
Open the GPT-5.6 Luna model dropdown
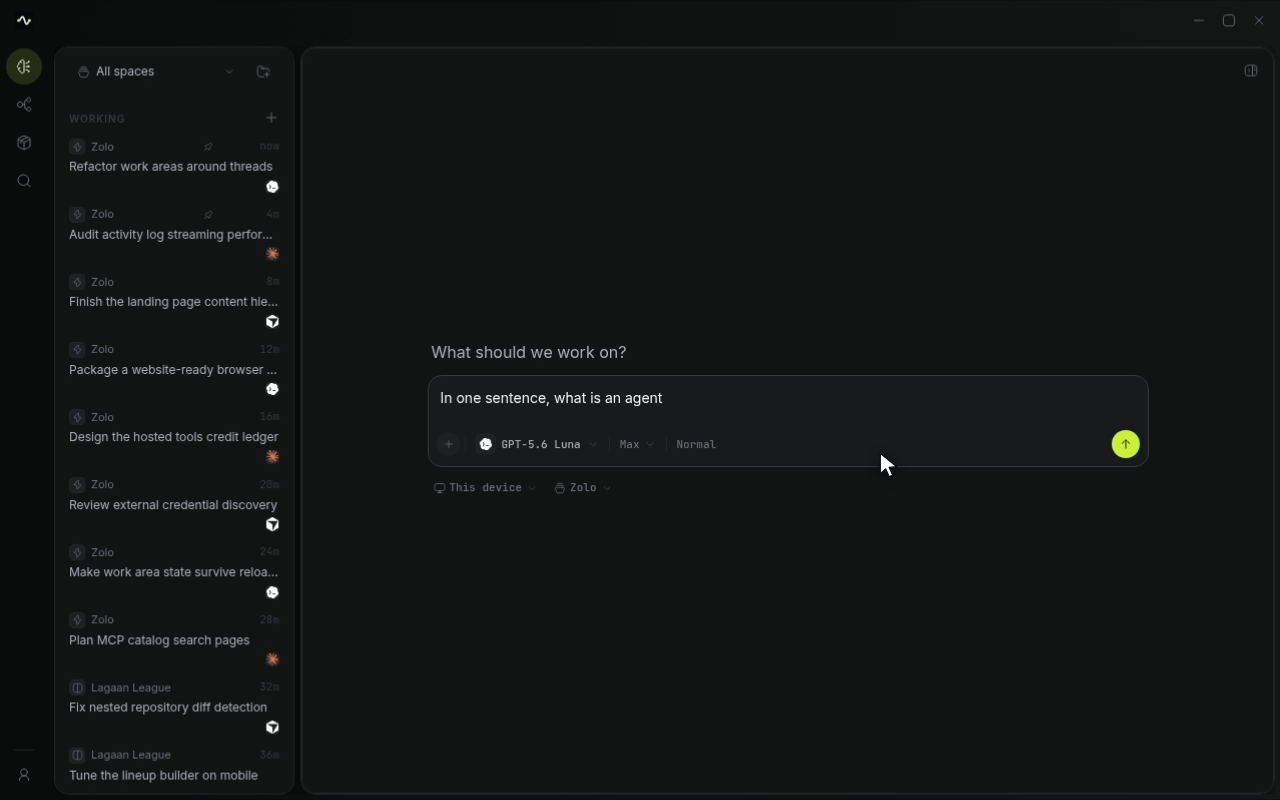[x=538, y=444]
